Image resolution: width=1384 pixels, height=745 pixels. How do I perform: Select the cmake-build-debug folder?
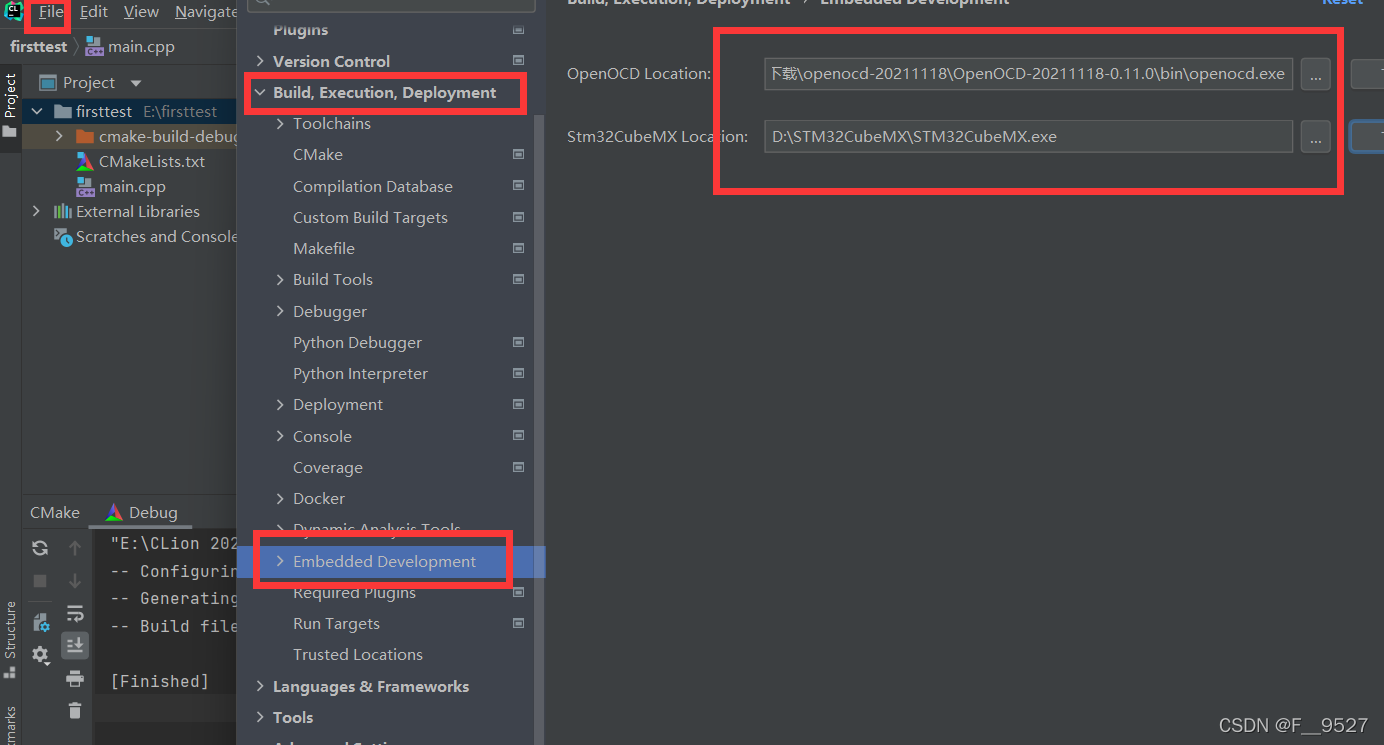point(168,136)
